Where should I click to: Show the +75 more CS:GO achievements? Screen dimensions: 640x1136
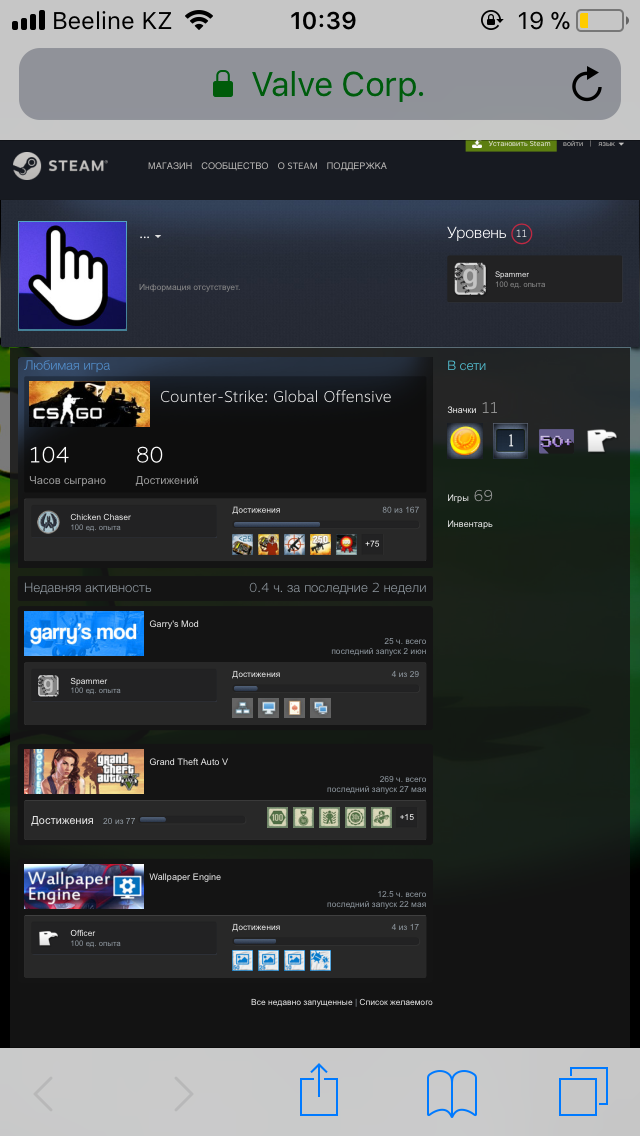click(x=372, y=544)
